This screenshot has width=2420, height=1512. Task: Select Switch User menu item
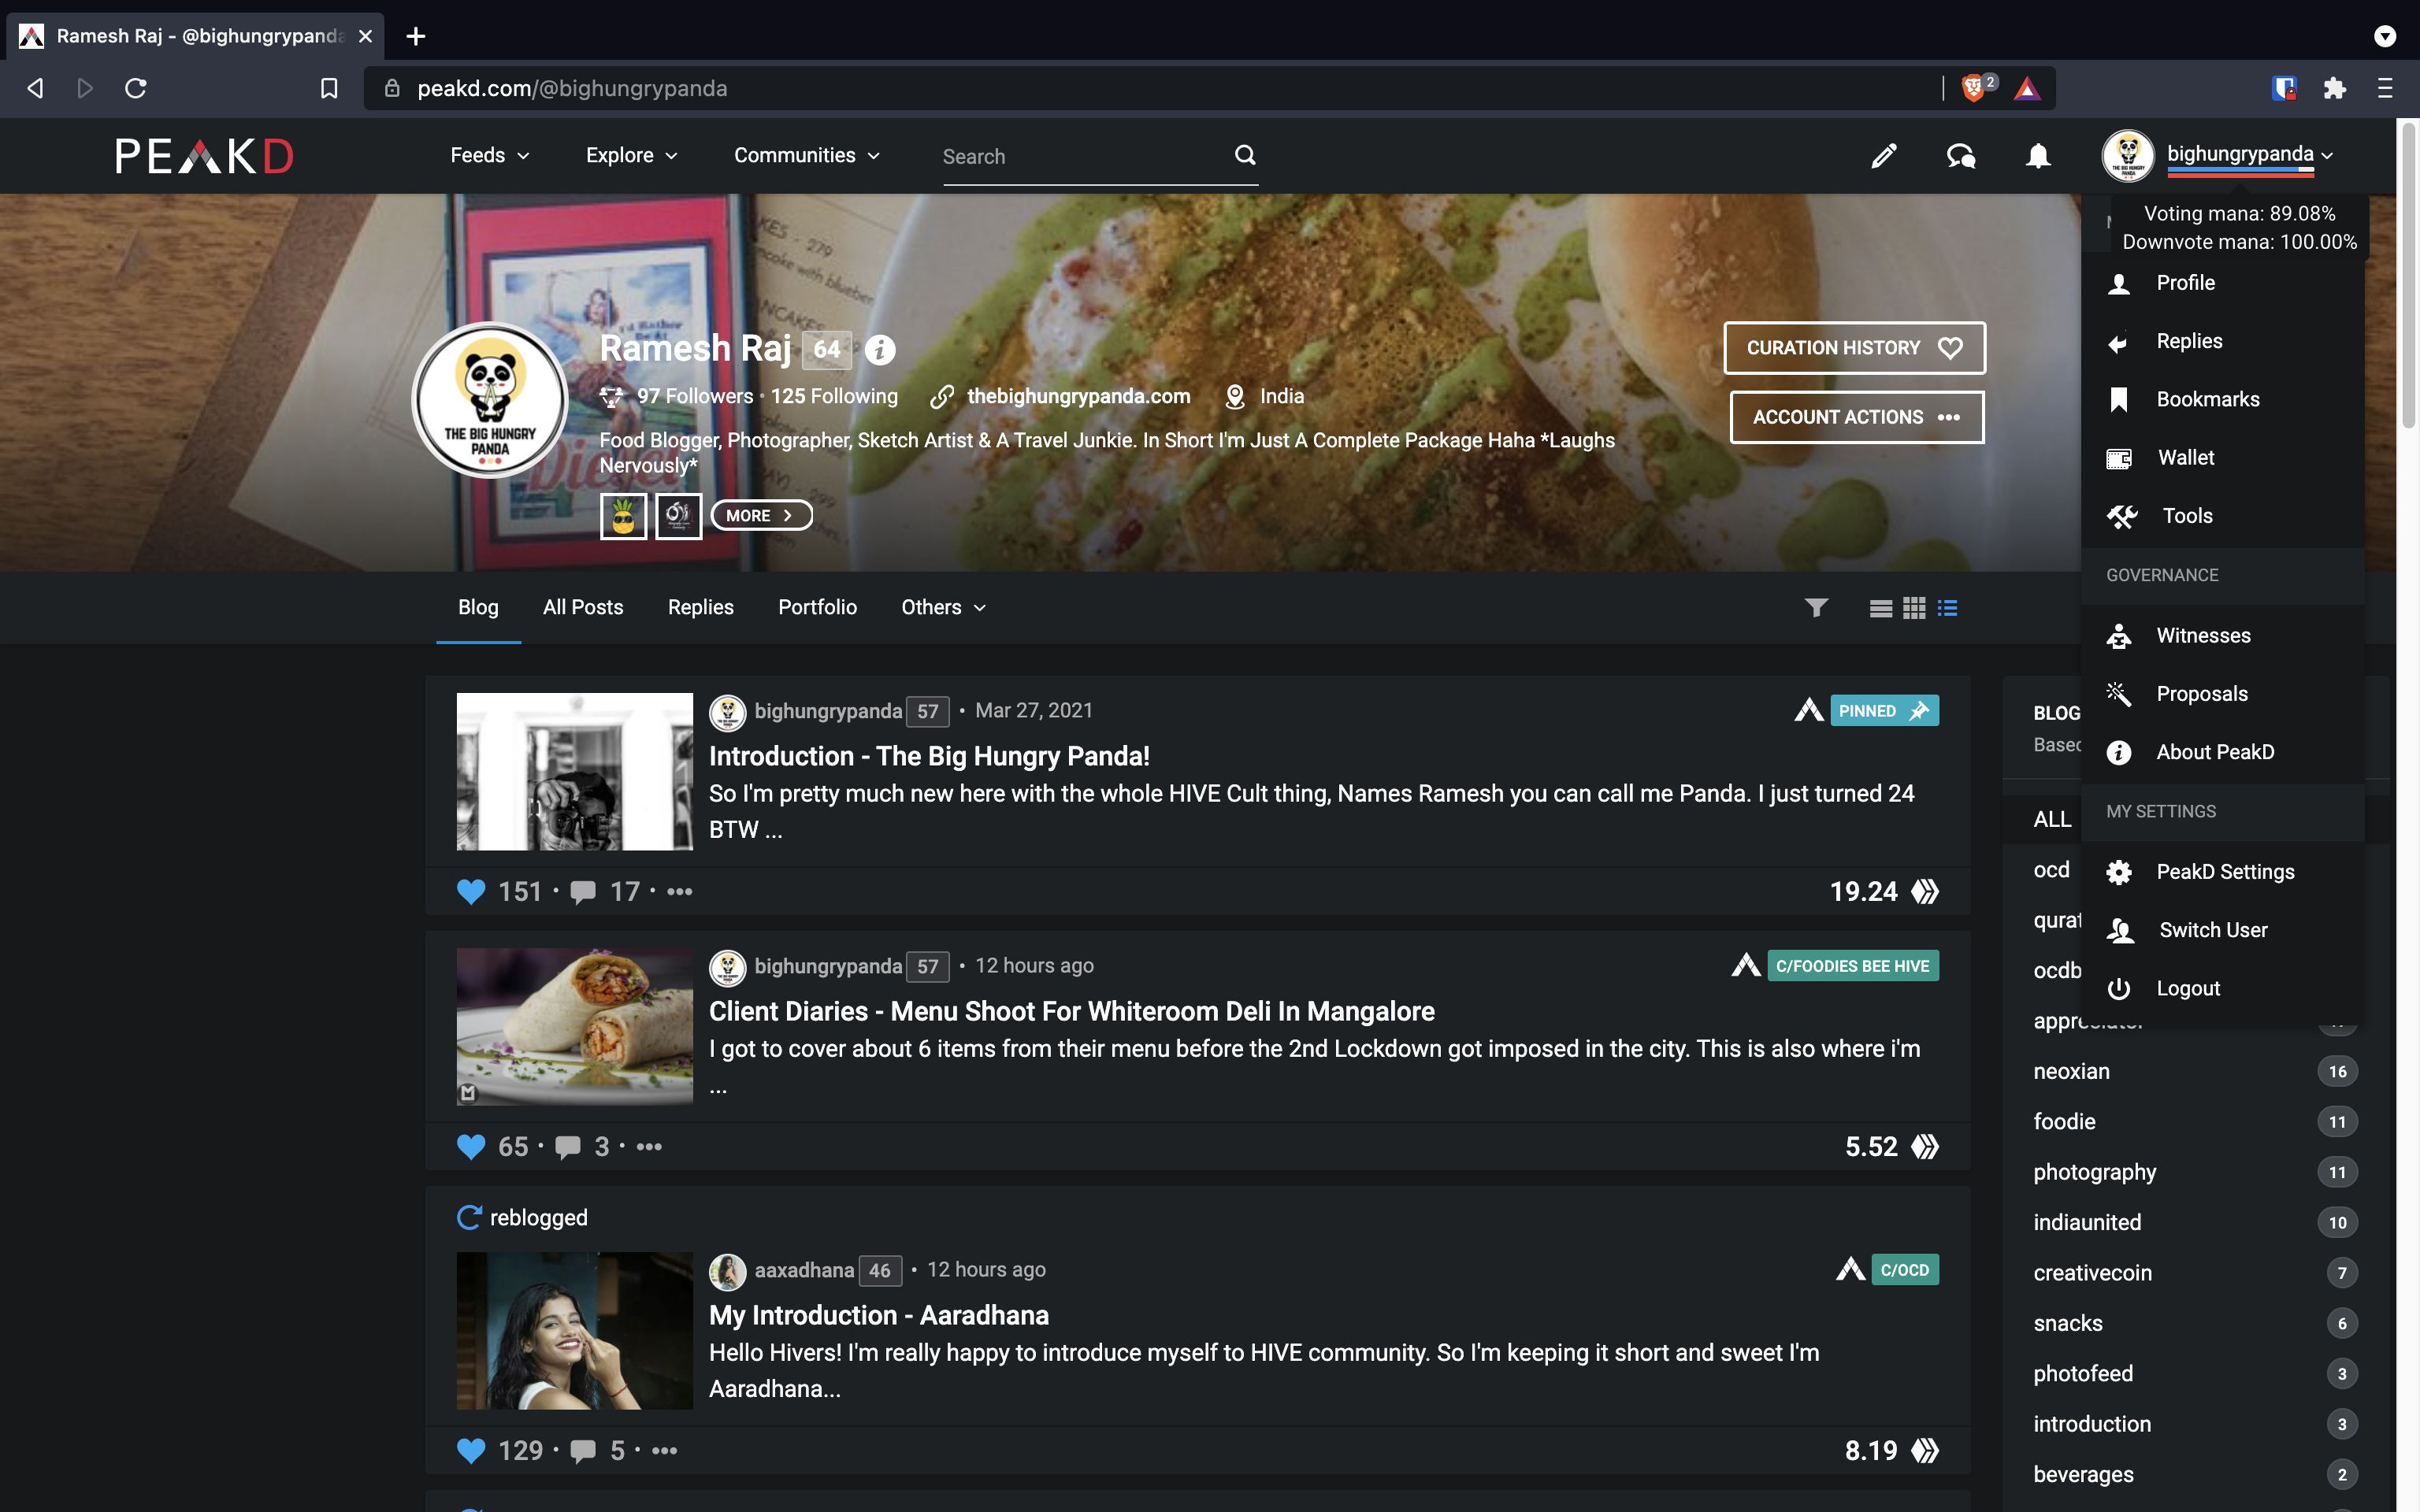(2222, 930)
